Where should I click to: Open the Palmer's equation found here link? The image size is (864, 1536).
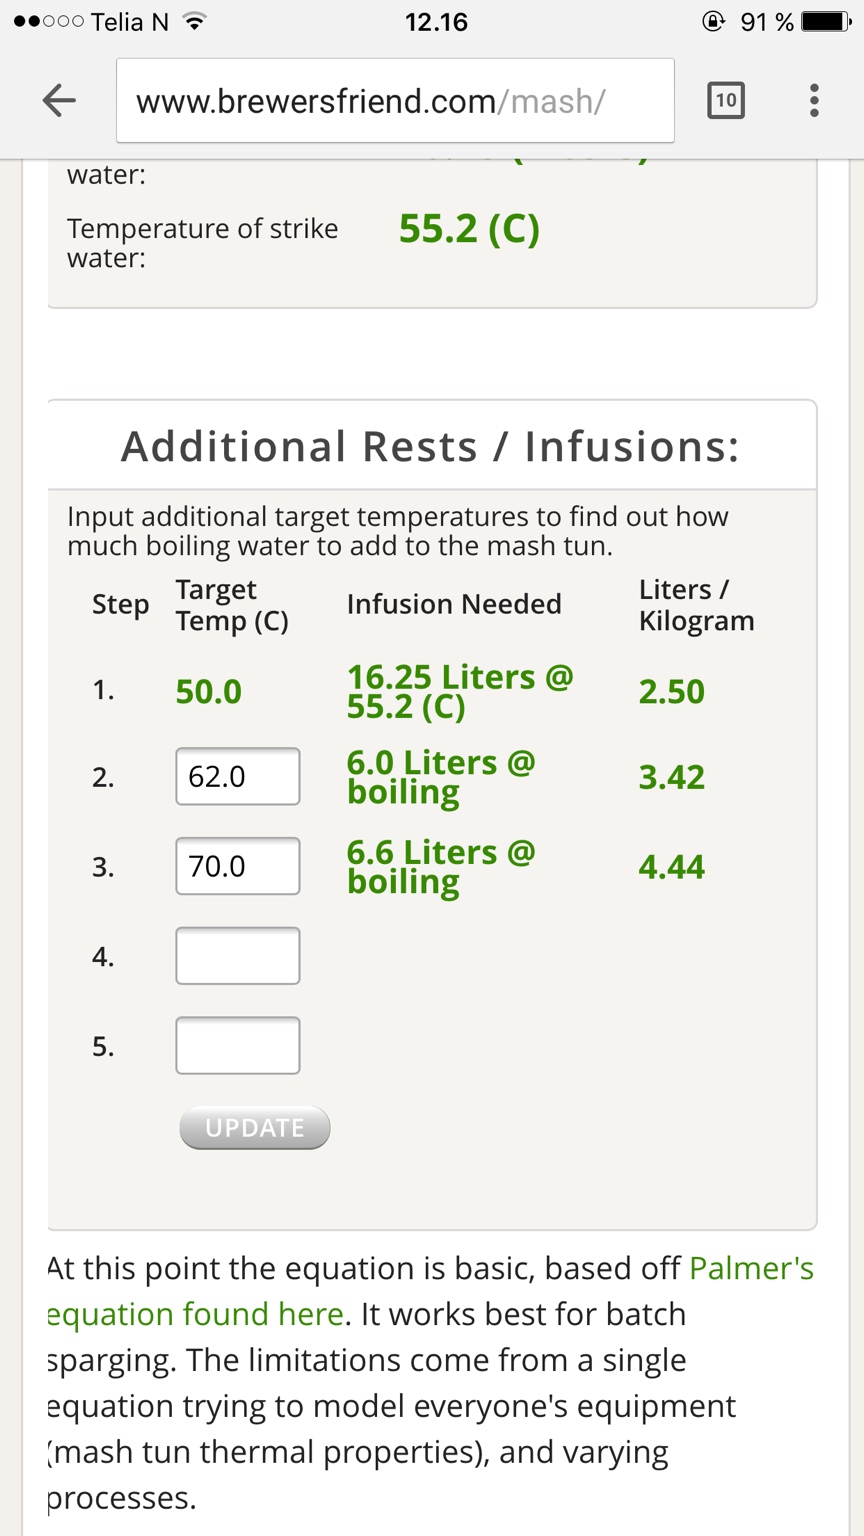[430, 1291]
